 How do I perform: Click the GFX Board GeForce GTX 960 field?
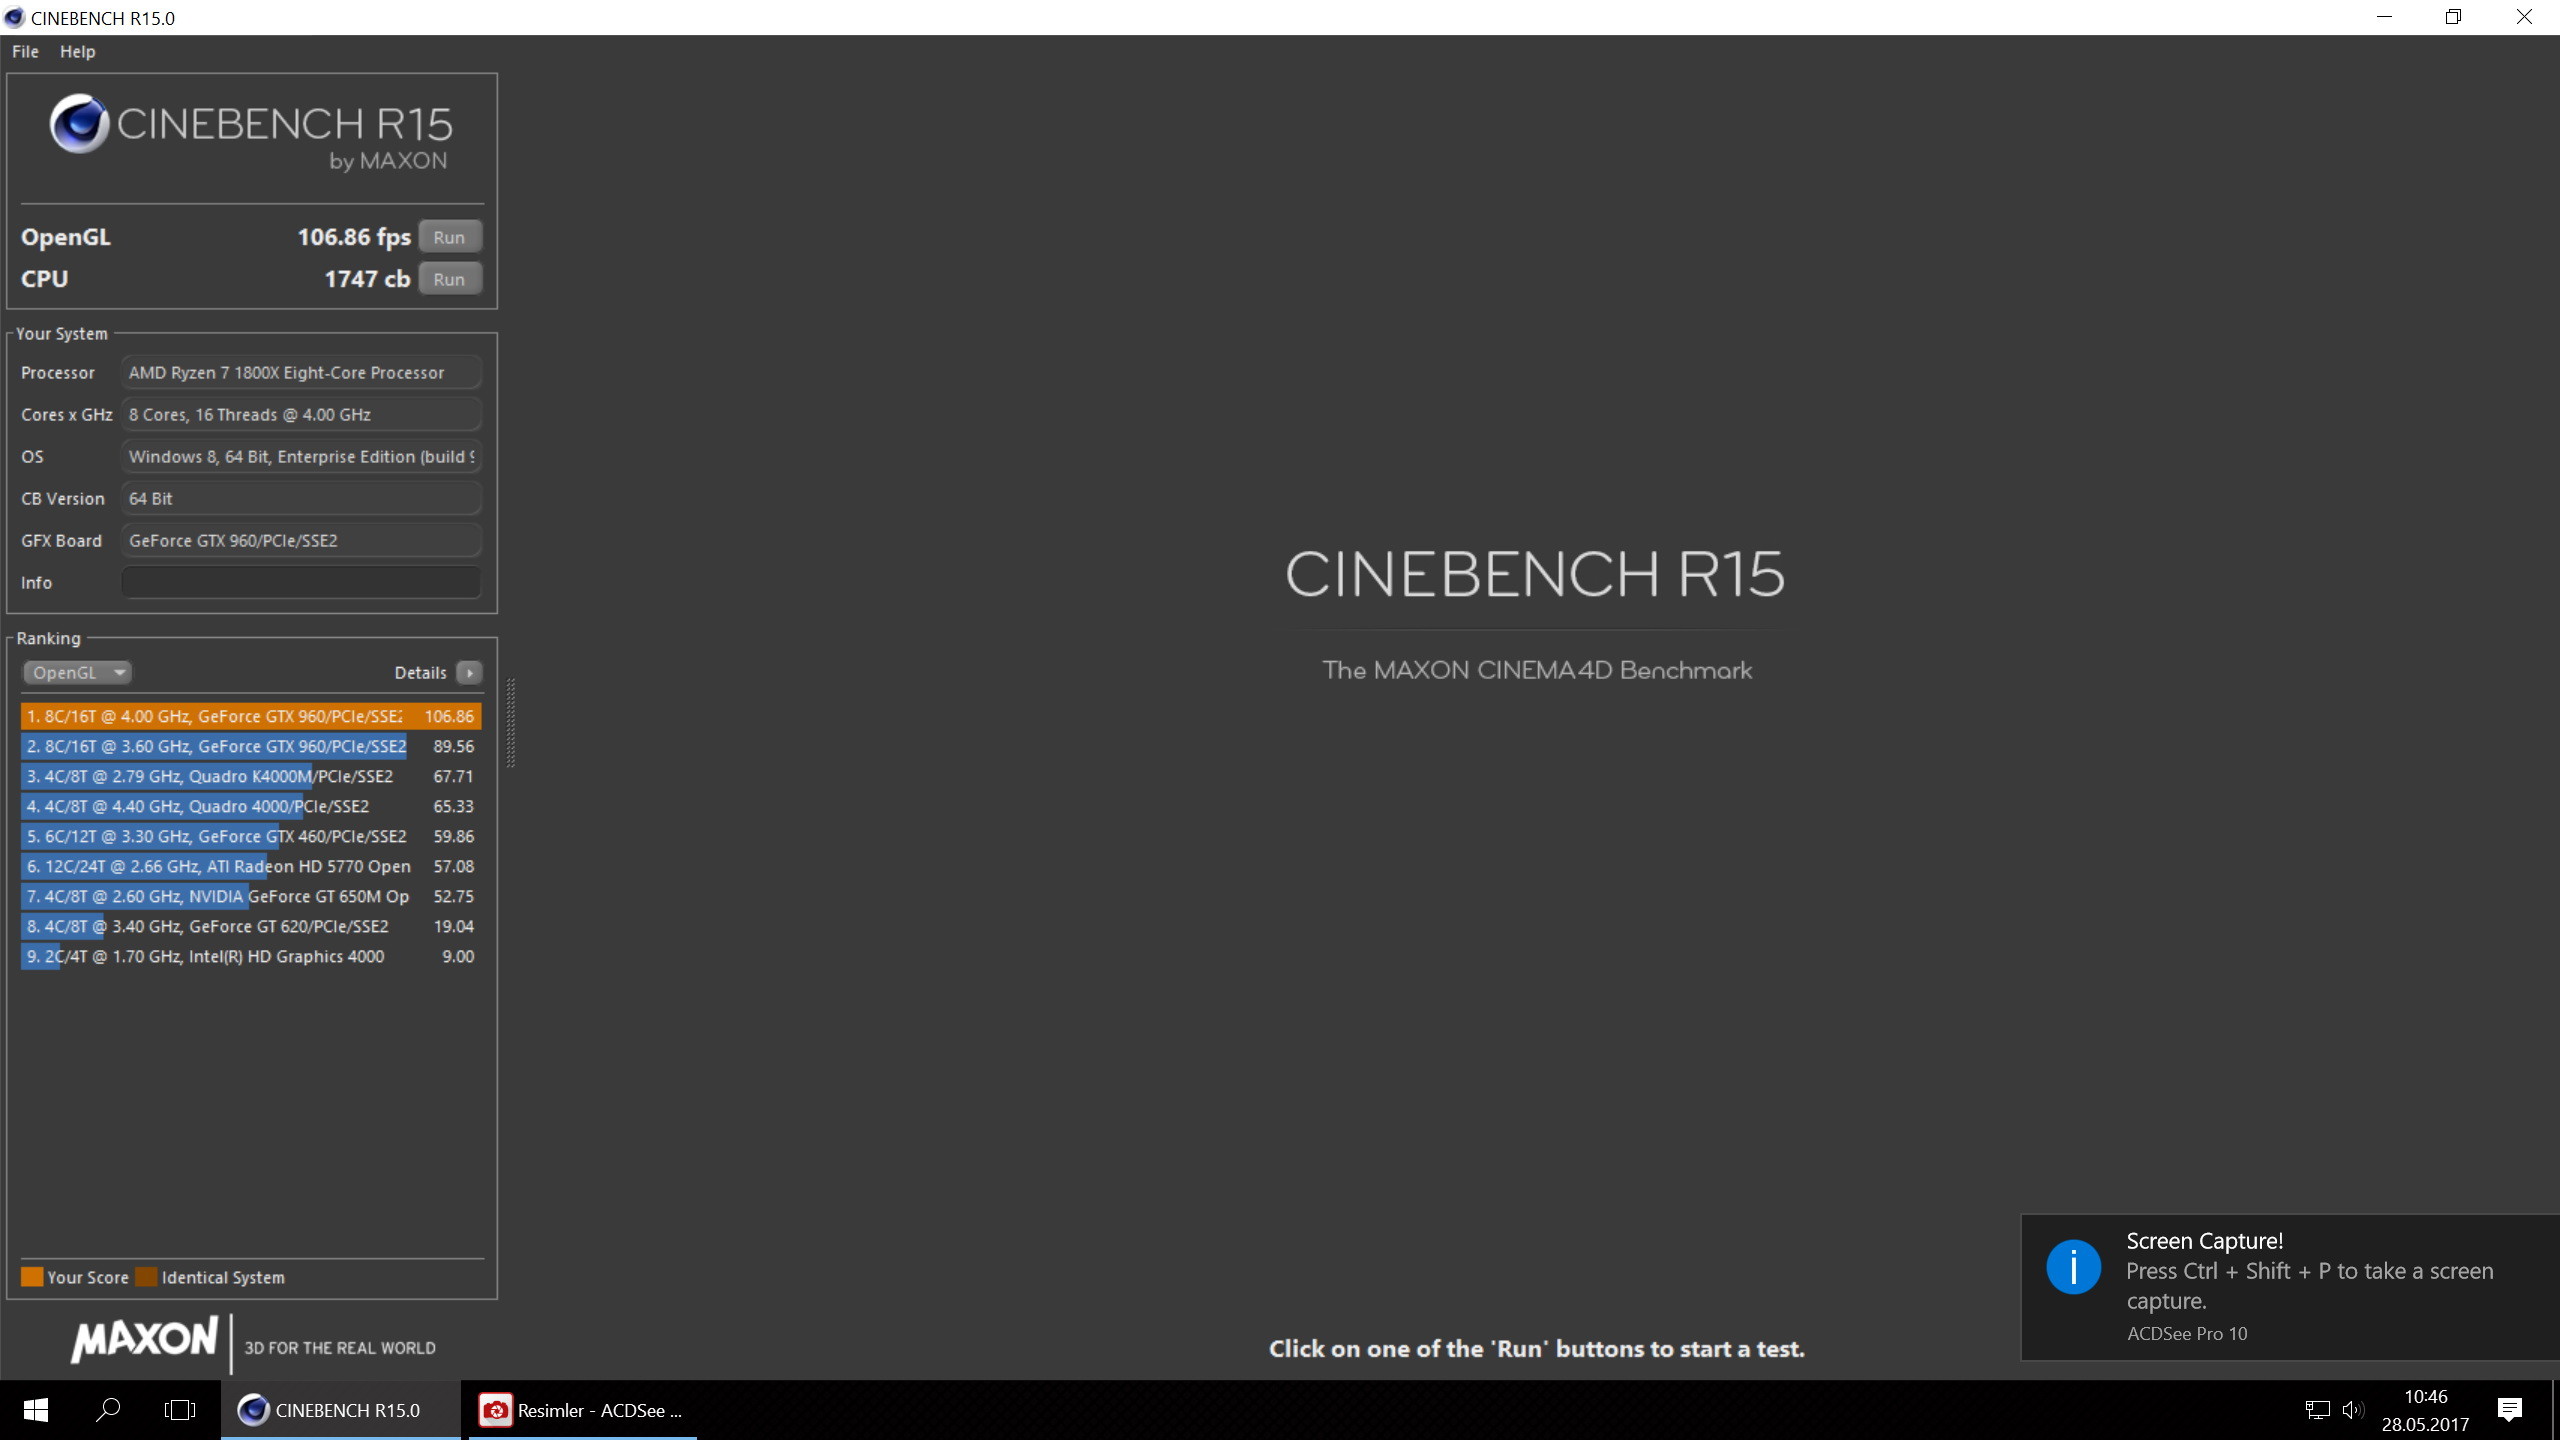click(x=301, y=540)
